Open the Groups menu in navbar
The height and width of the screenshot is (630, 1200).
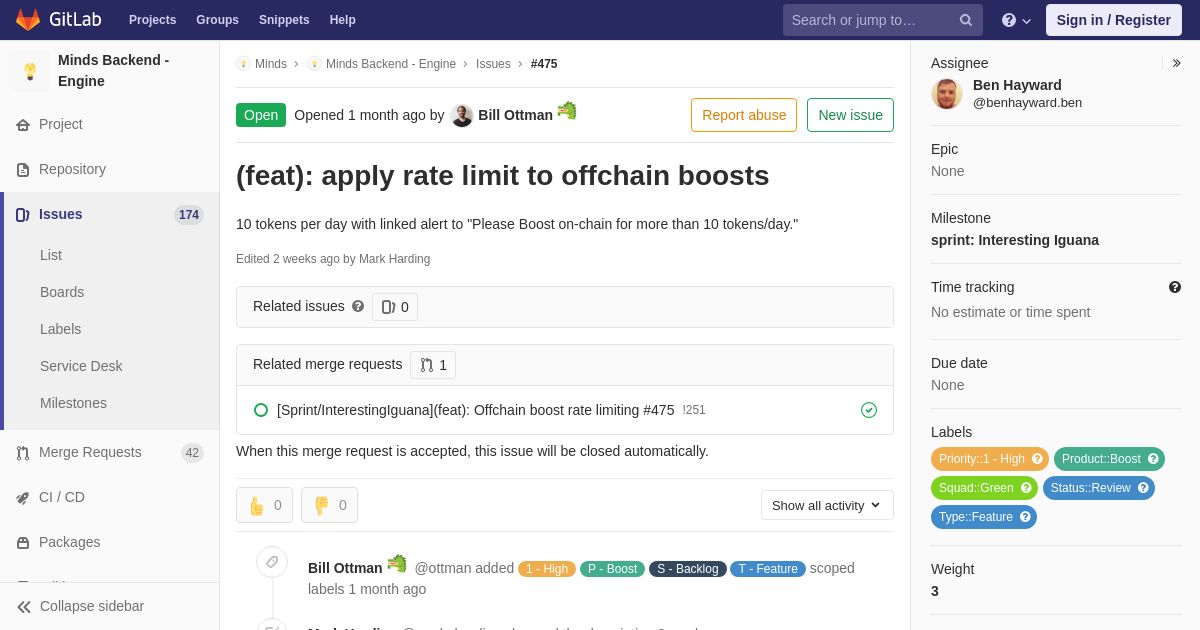217,20
